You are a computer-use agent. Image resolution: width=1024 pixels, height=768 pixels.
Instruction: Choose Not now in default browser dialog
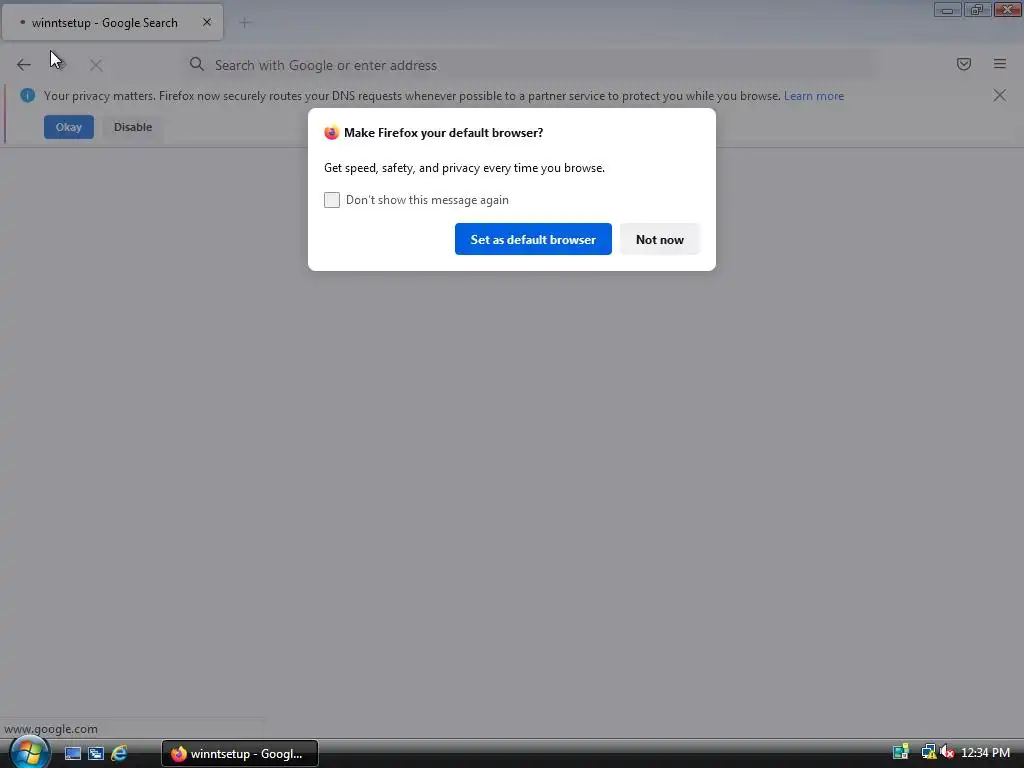[660, 239]
